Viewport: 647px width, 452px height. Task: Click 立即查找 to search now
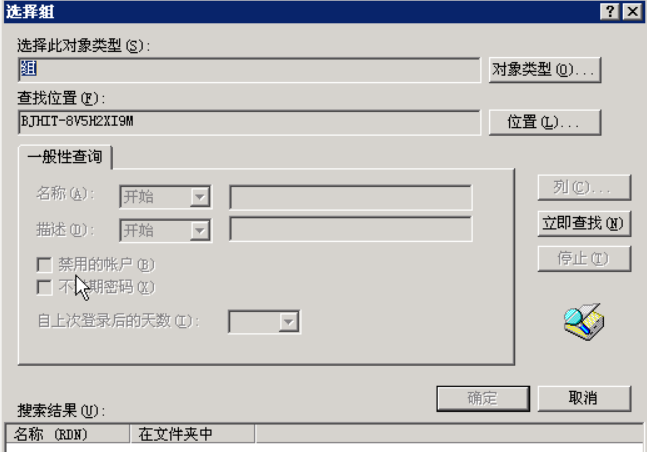584,223
